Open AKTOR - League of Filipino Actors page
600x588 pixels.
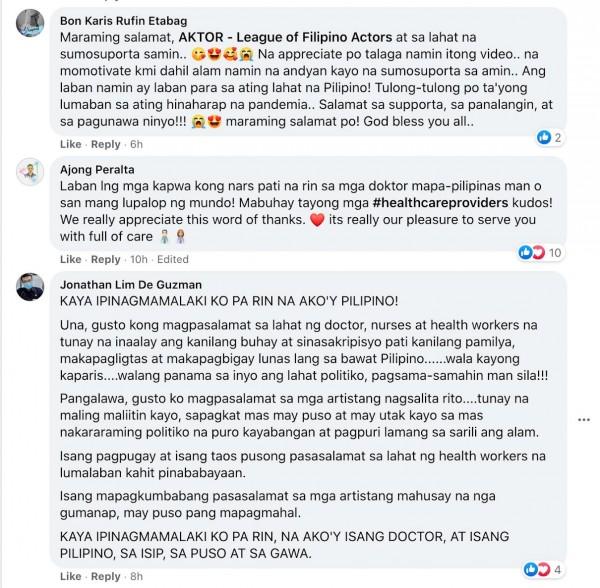[285, 37]
